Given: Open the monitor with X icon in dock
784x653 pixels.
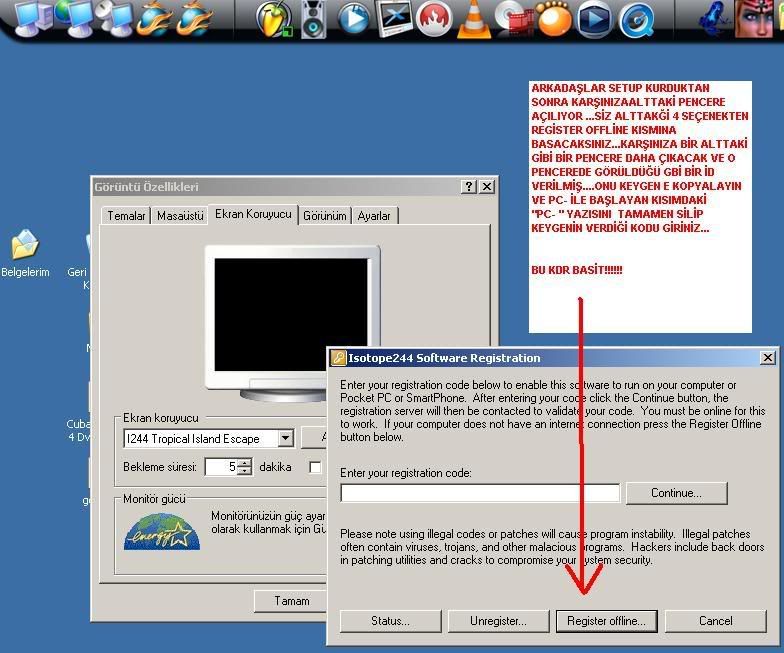Looking at the screenshot, I should (394, 18).
